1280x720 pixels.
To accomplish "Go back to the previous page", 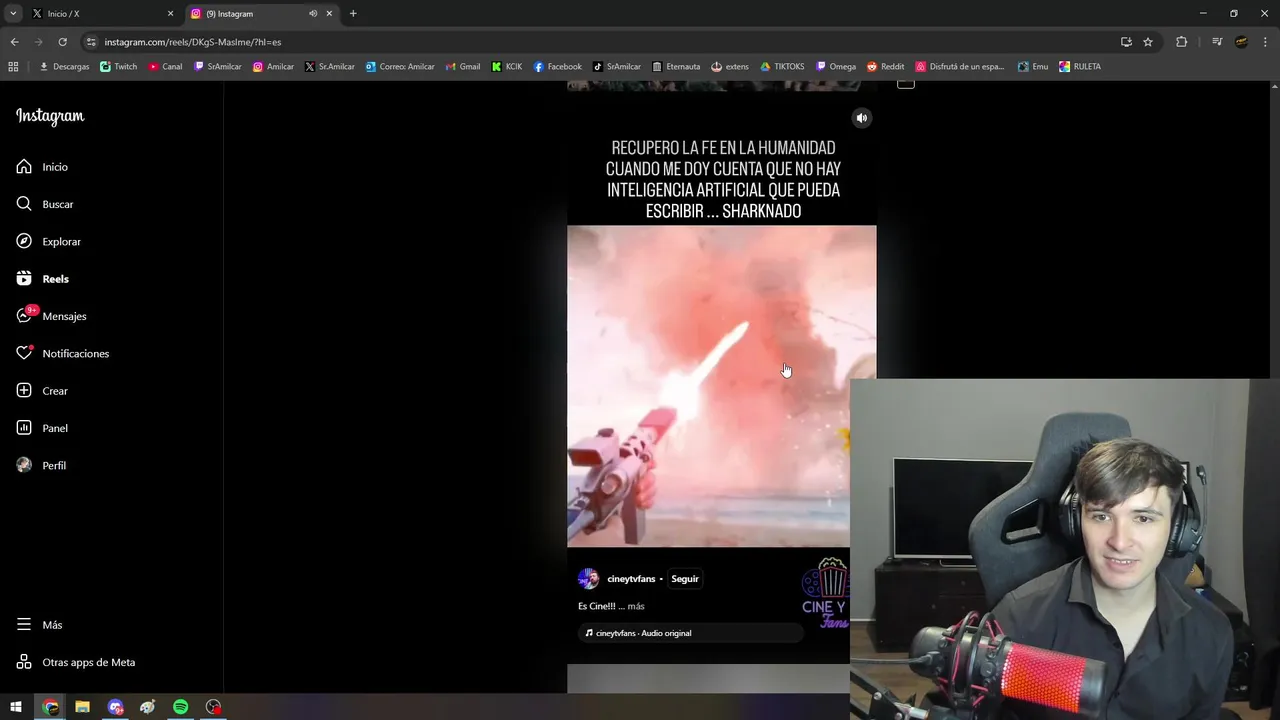I will click(14, 42).
